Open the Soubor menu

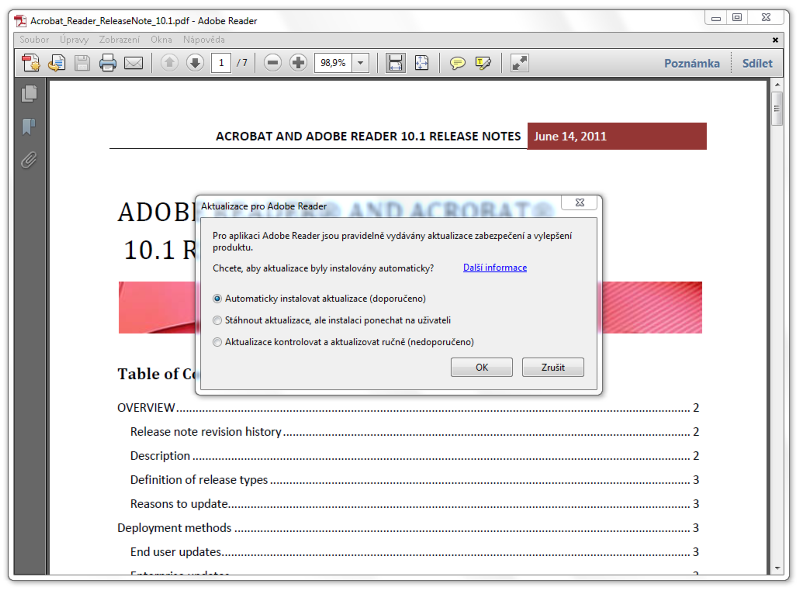click(x=34, y=39)
